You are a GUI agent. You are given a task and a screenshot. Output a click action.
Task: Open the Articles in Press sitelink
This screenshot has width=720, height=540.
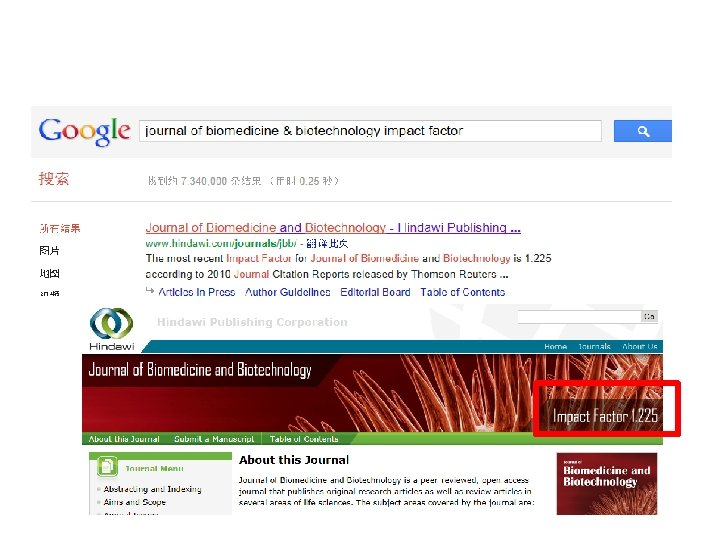click(197, 292)
